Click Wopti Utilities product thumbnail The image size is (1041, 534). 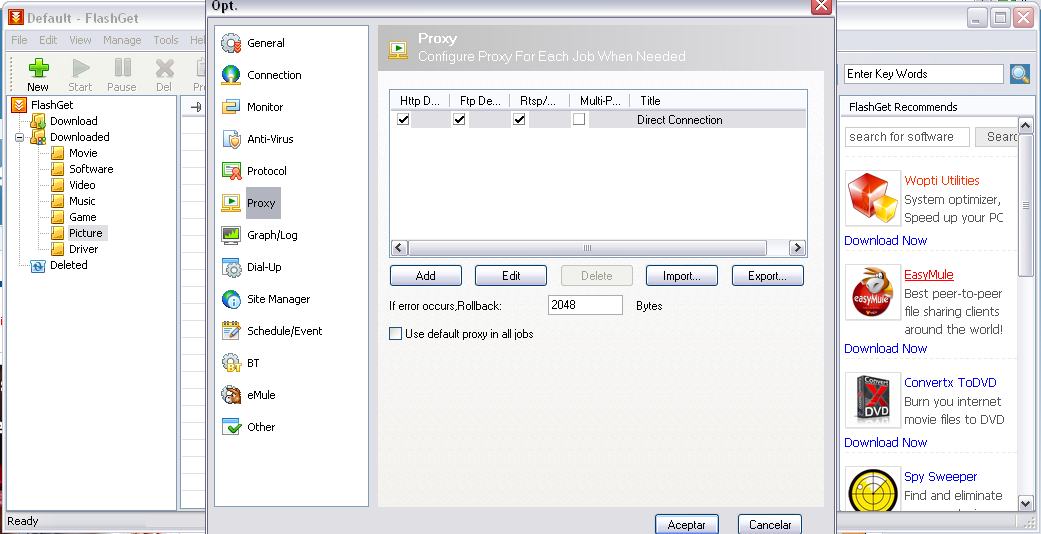point(873,199)
